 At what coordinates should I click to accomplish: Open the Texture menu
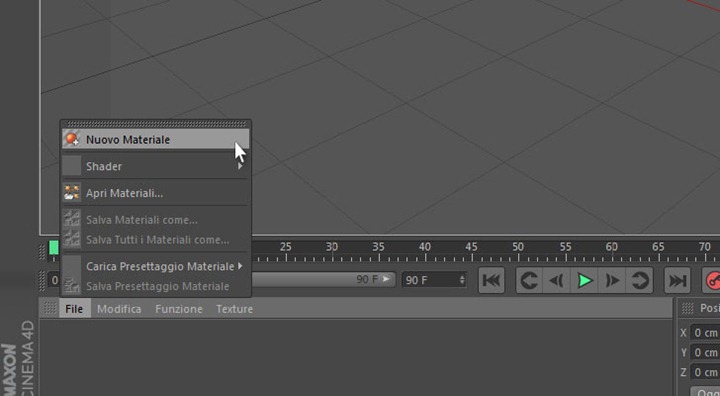pyautogui.click(x=235, y=309)
